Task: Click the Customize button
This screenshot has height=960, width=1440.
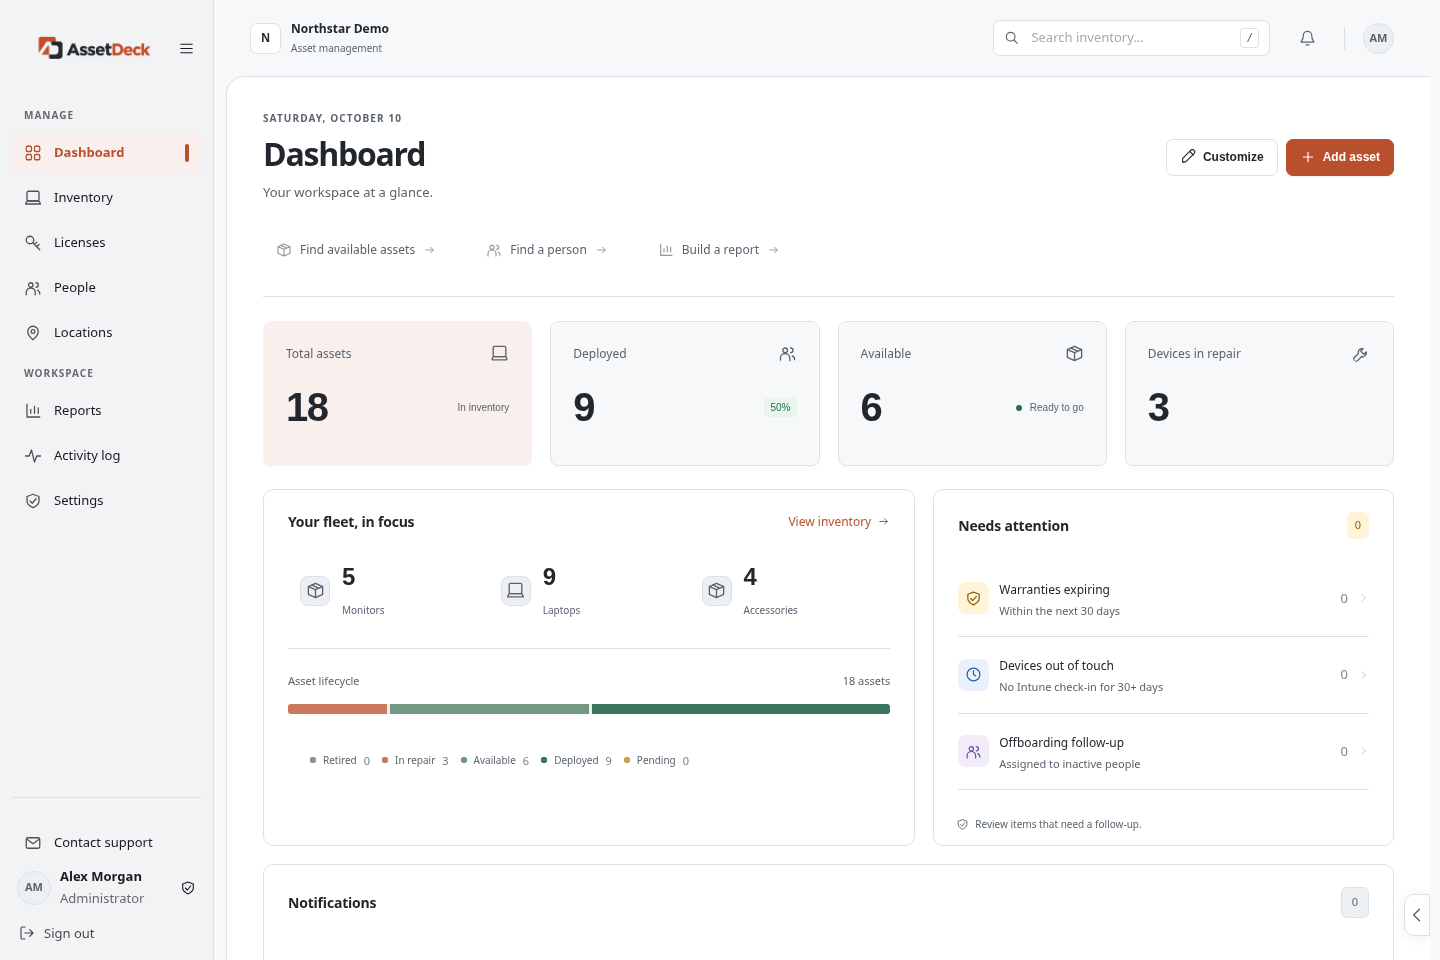Action: pyautogui.click(x=1222, y=157)
